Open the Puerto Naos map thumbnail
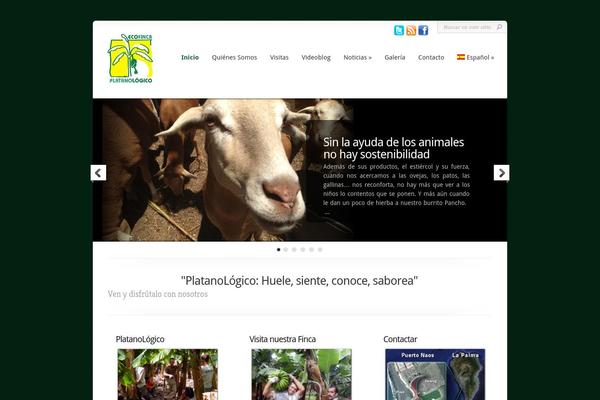 tap(435, 374)
